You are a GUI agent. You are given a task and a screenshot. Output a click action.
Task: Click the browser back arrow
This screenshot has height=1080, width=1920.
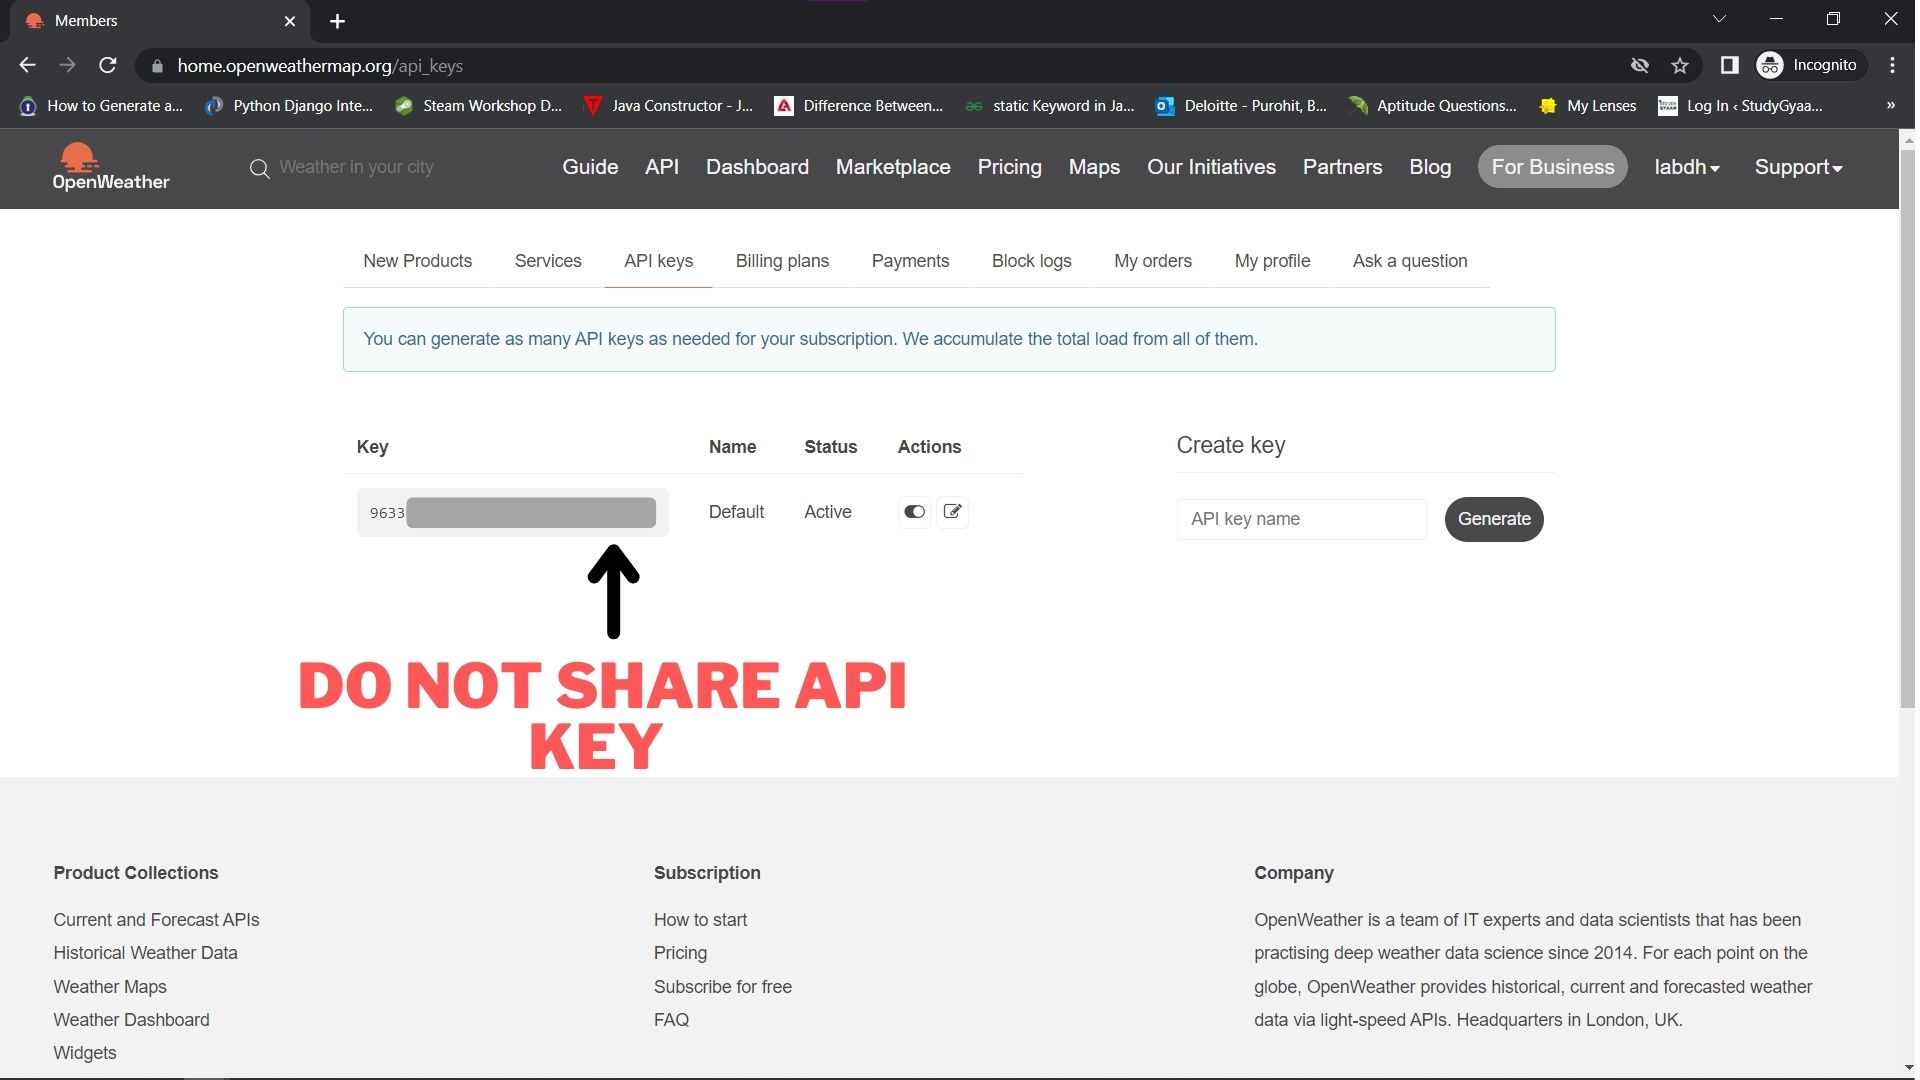26,65
